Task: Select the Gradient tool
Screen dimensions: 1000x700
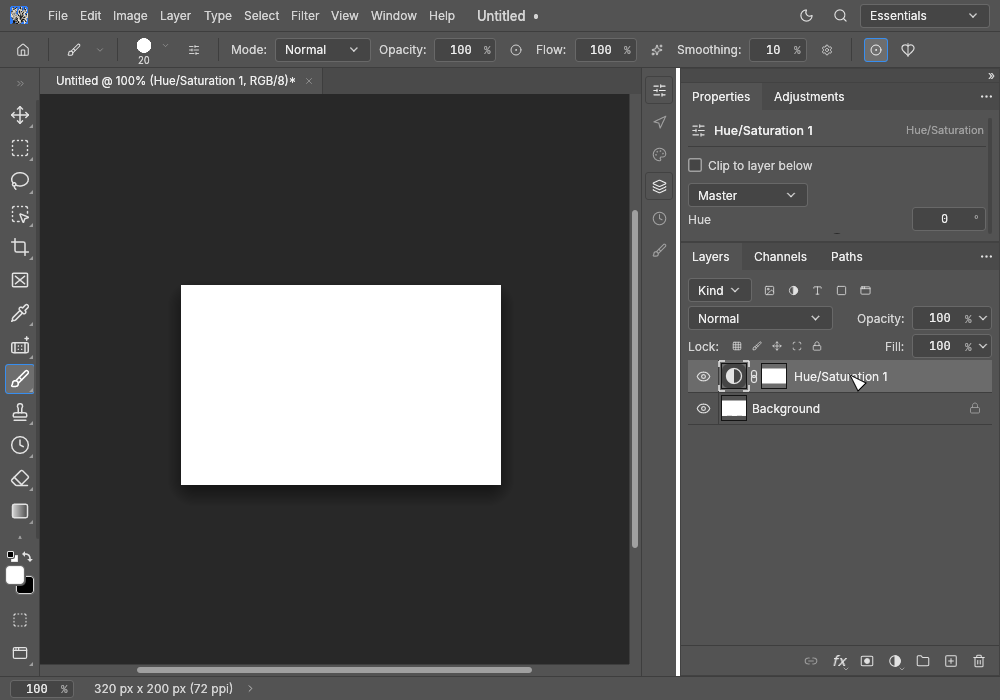Action: tap(20, 511)
